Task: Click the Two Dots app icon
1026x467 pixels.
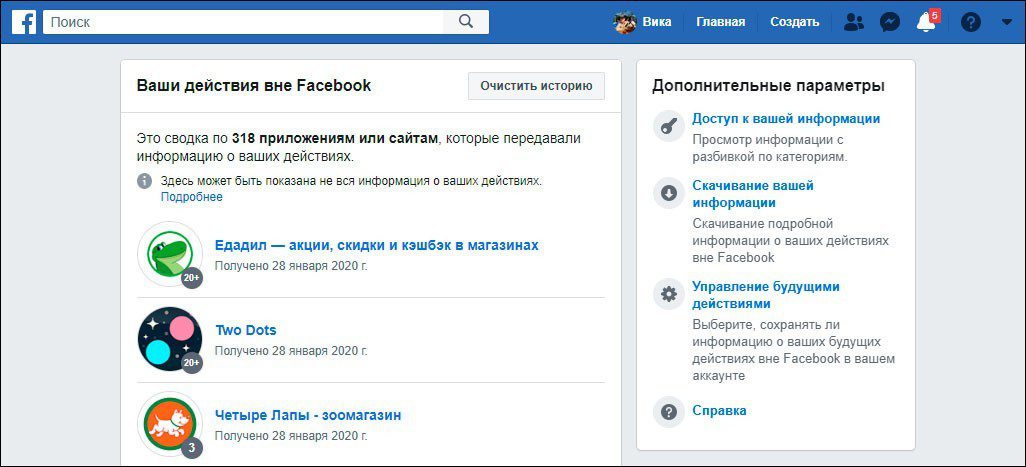Action: (169, 339)
